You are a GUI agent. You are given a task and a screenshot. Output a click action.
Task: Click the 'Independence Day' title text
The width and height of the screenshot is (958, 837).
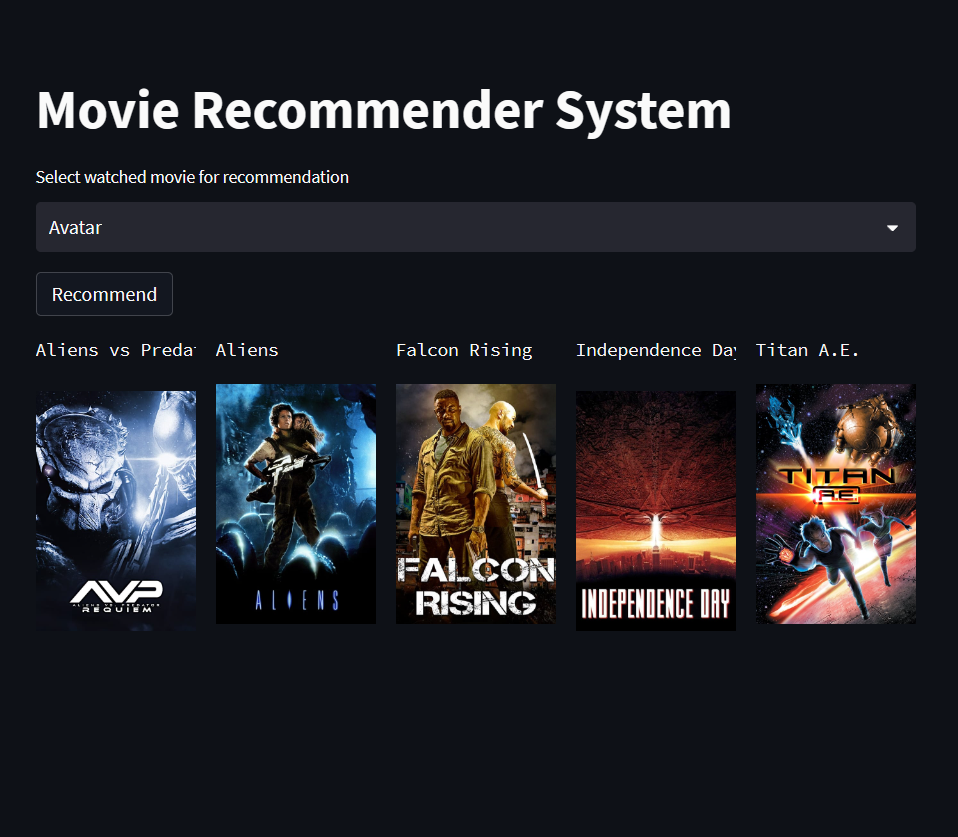tap(656, 351)
